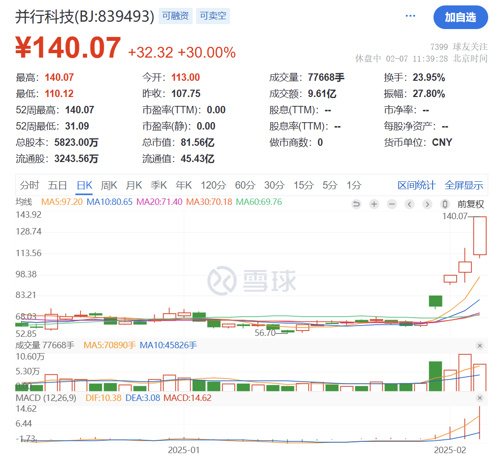Click the DIF:10.38 indicator value
The height and width of the screenshot is (461, 500).
pos(103,398)
